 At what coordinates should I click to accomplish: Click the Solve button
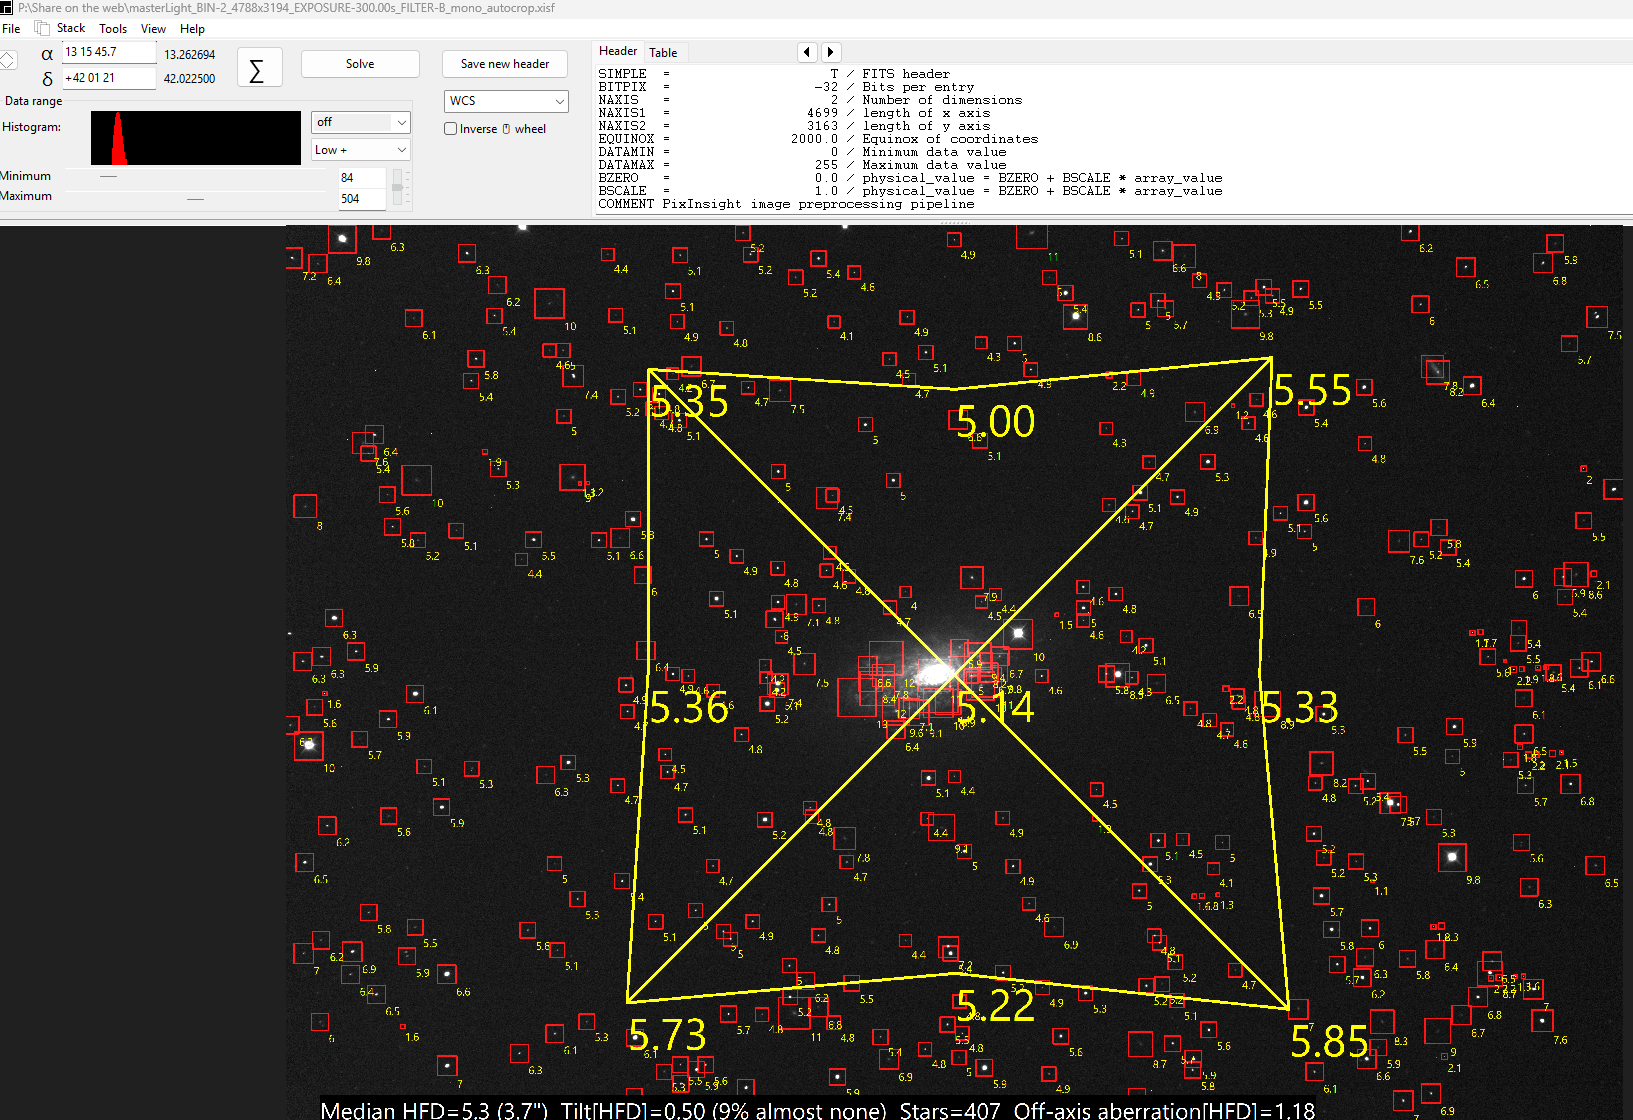pos(360,64)
